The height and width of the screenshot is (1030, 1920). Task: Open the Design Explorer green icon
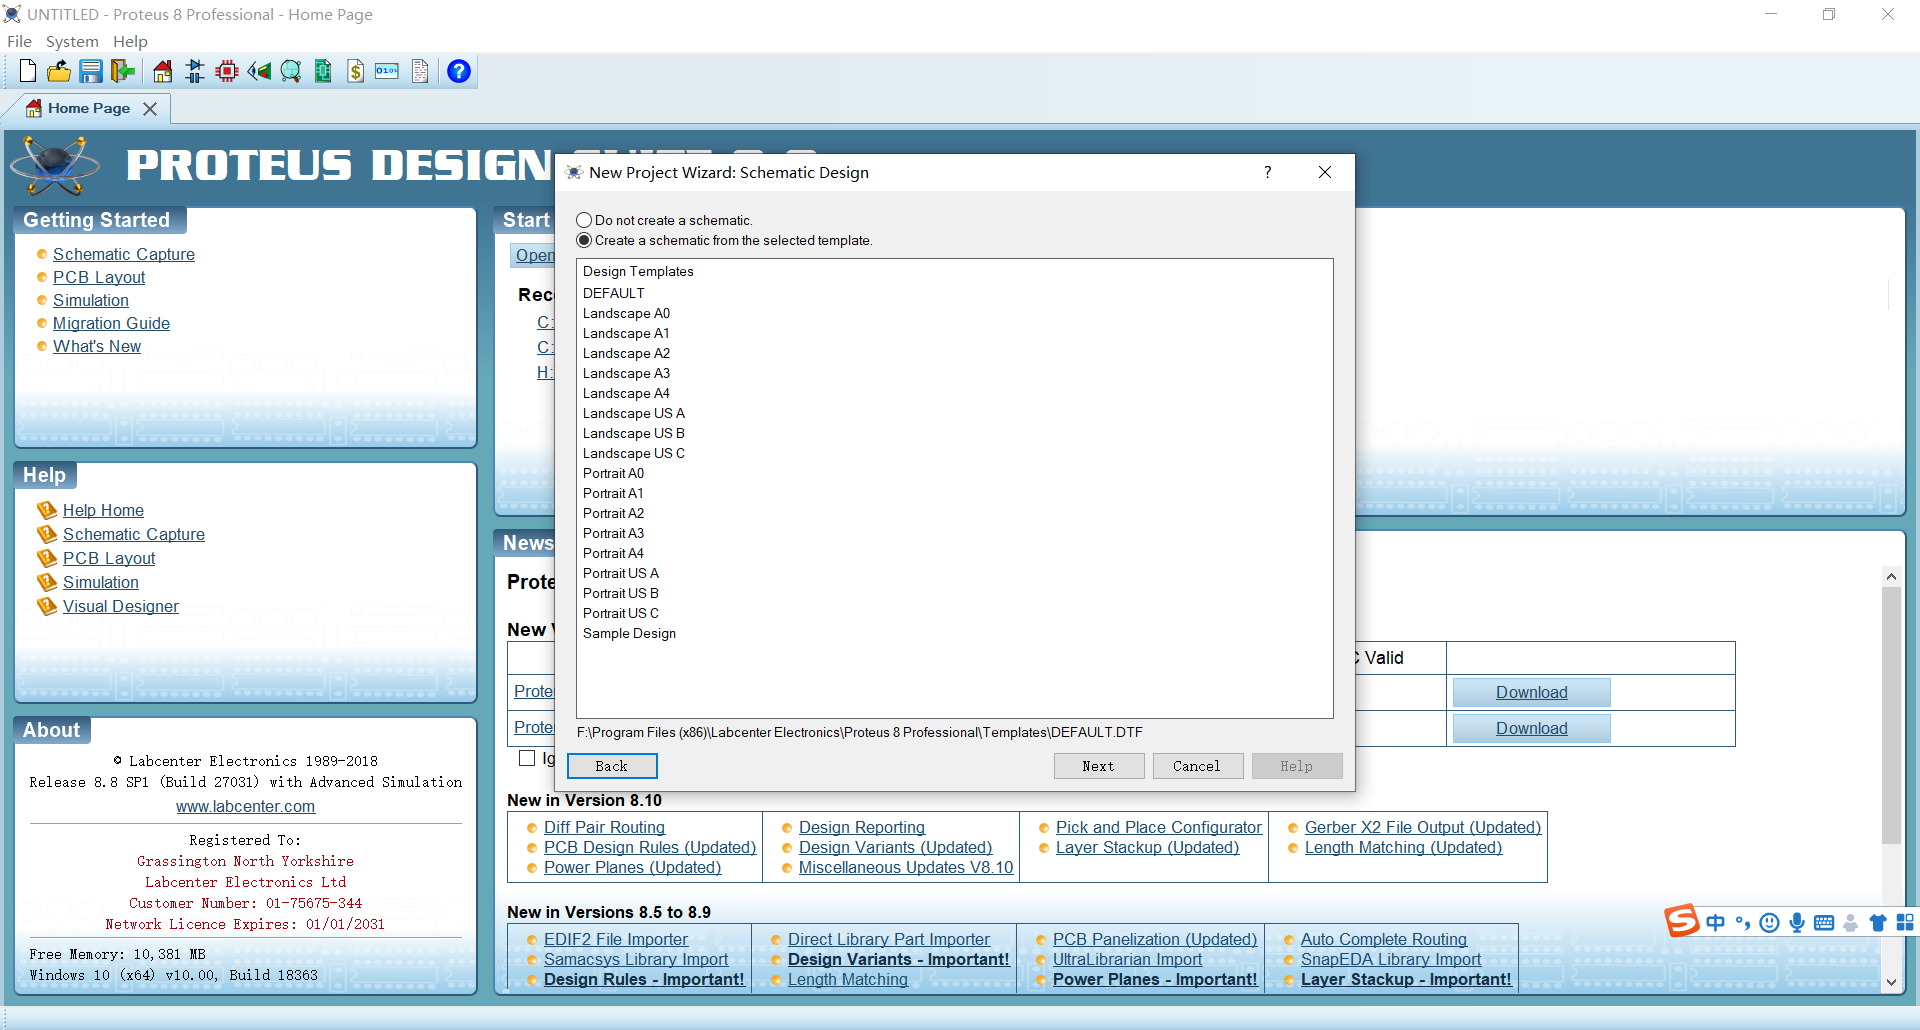click(x=323, y=71)
